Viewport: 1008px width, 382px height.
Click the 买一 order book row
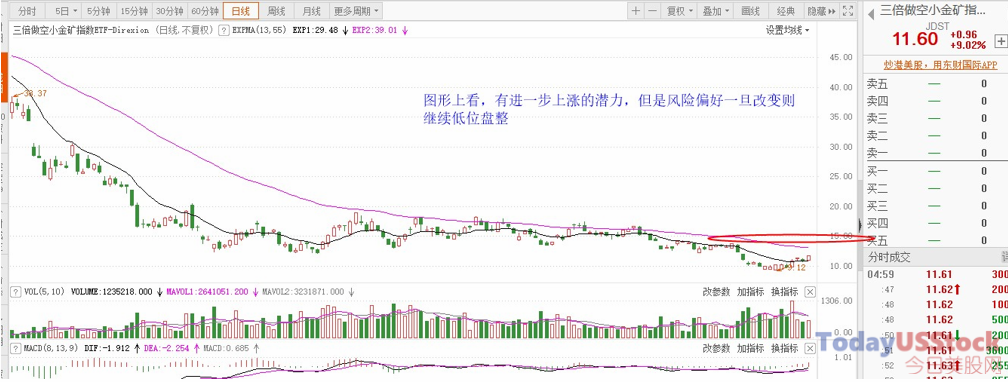click(936, 172)
